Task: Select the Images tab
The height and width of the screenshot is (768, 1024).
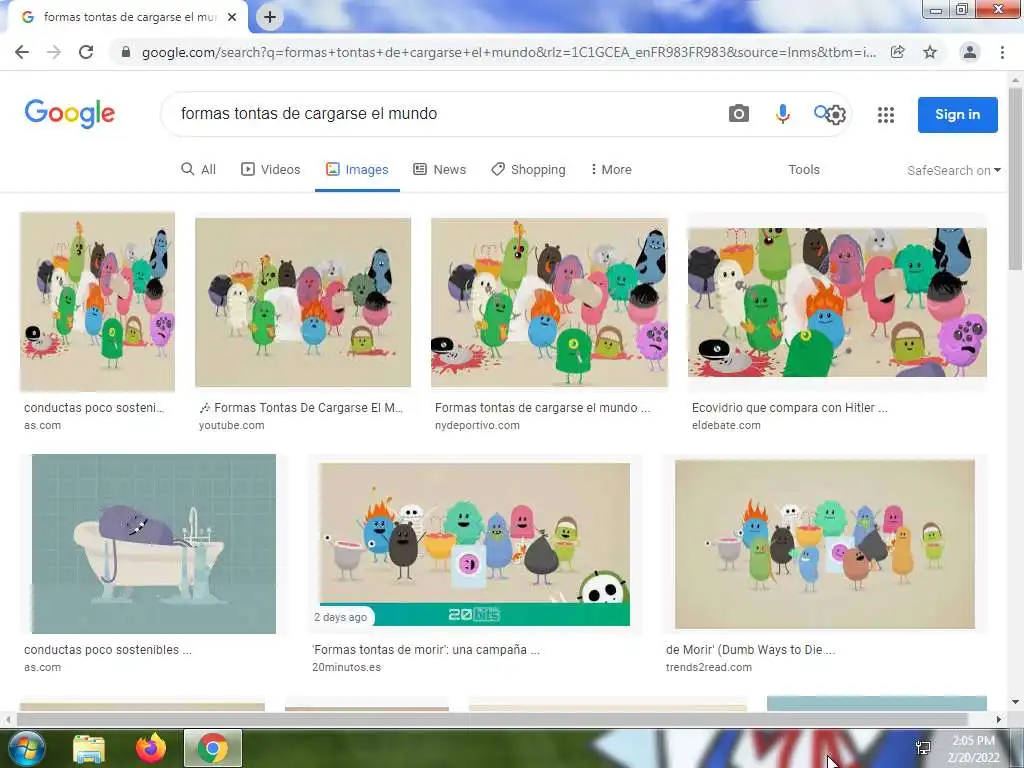Action: point(357,170)
